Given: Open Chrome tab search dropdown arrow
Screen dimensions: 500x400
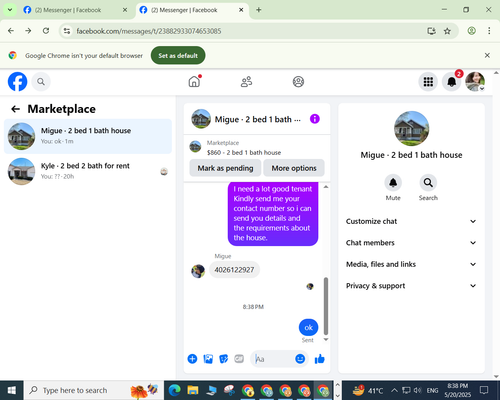Looking at the screenshot, I should 10,10.
